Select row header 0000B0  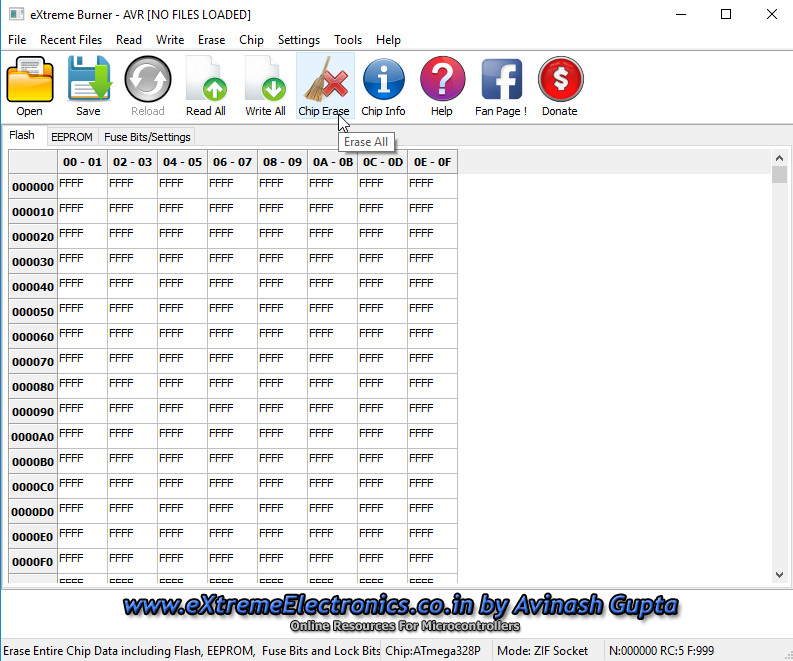click(33, 462)
